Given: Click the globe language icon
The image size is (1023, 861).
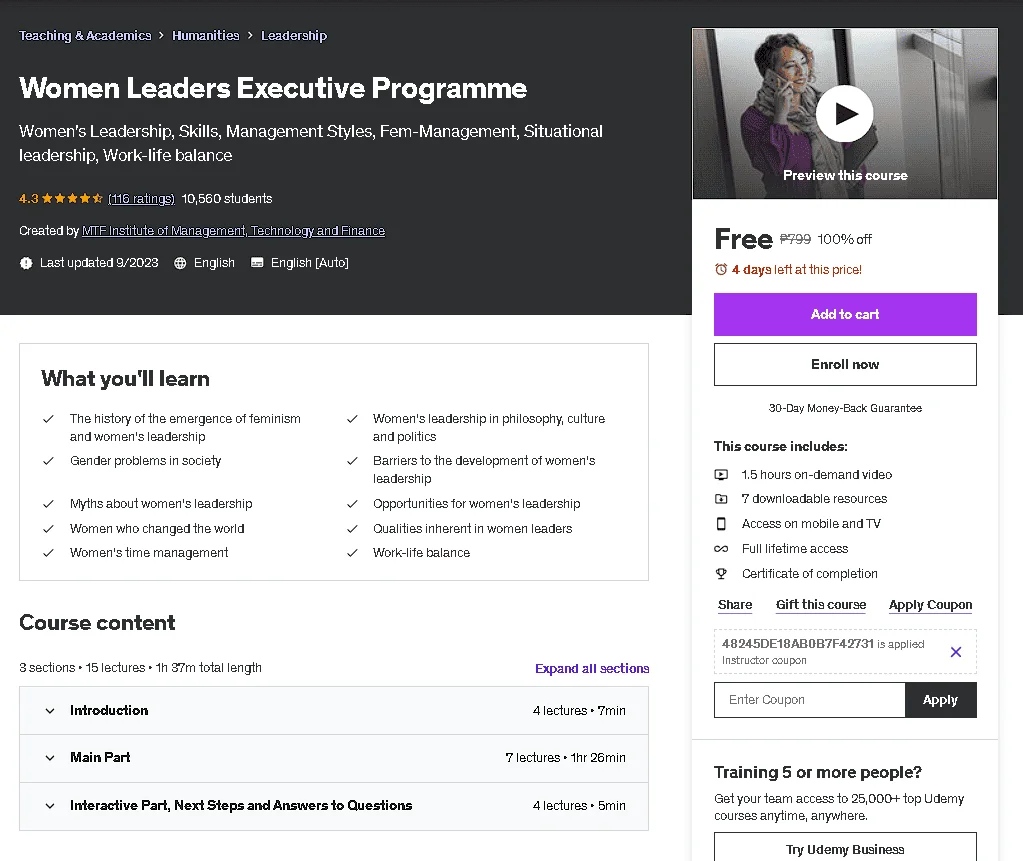Looking at the screenshot, I should pos(180,263).
